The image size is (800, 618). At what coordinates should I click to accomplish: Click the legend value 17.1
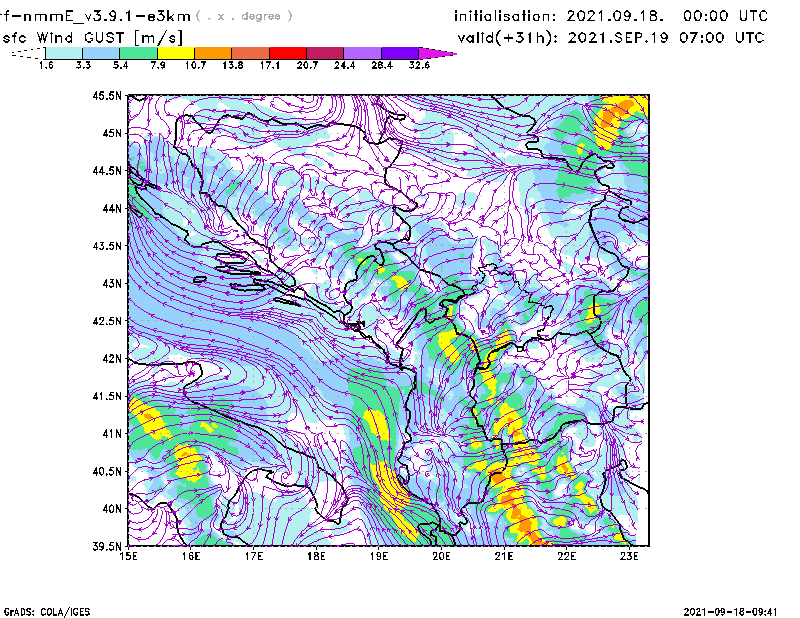(270, 65)
